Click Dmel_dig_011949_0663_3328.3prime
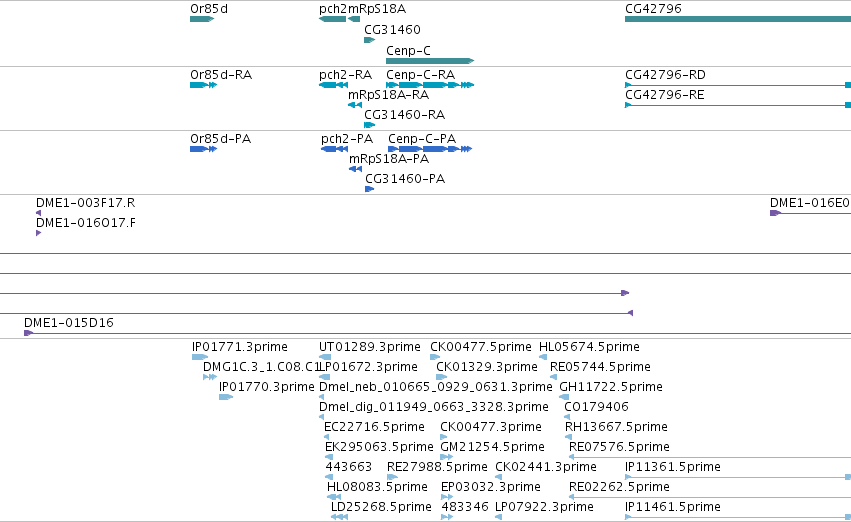851x522 pixels. pos(322,417)
